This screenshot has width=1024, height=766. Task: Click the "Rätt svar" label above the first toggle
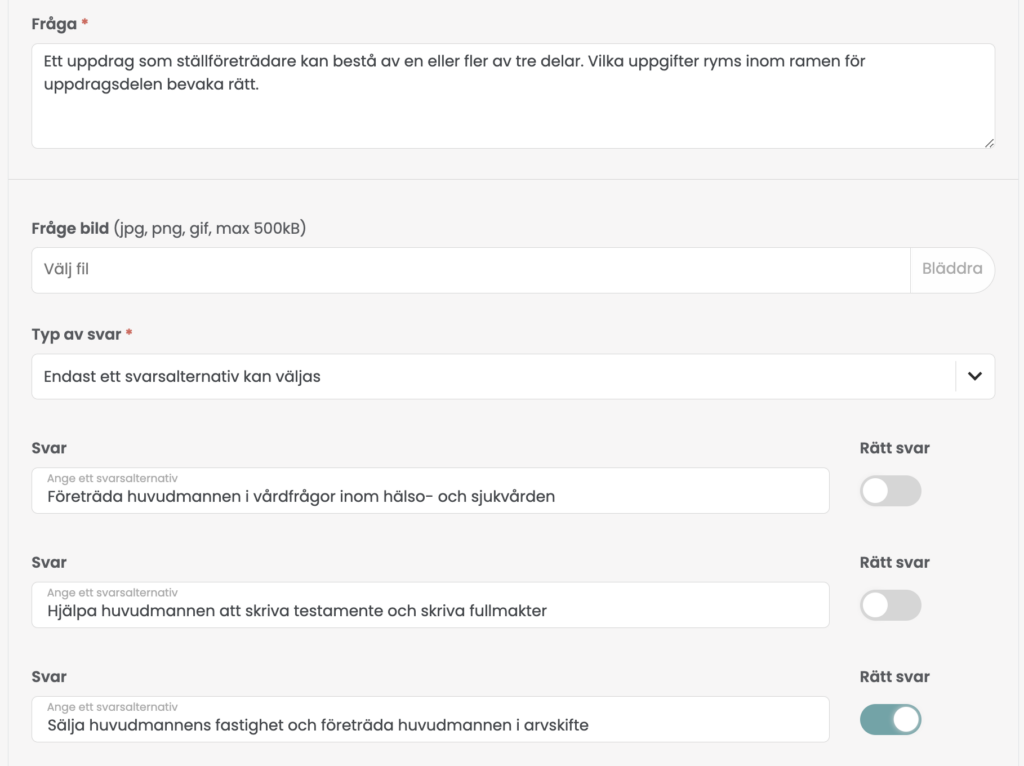tap(894, 448)
